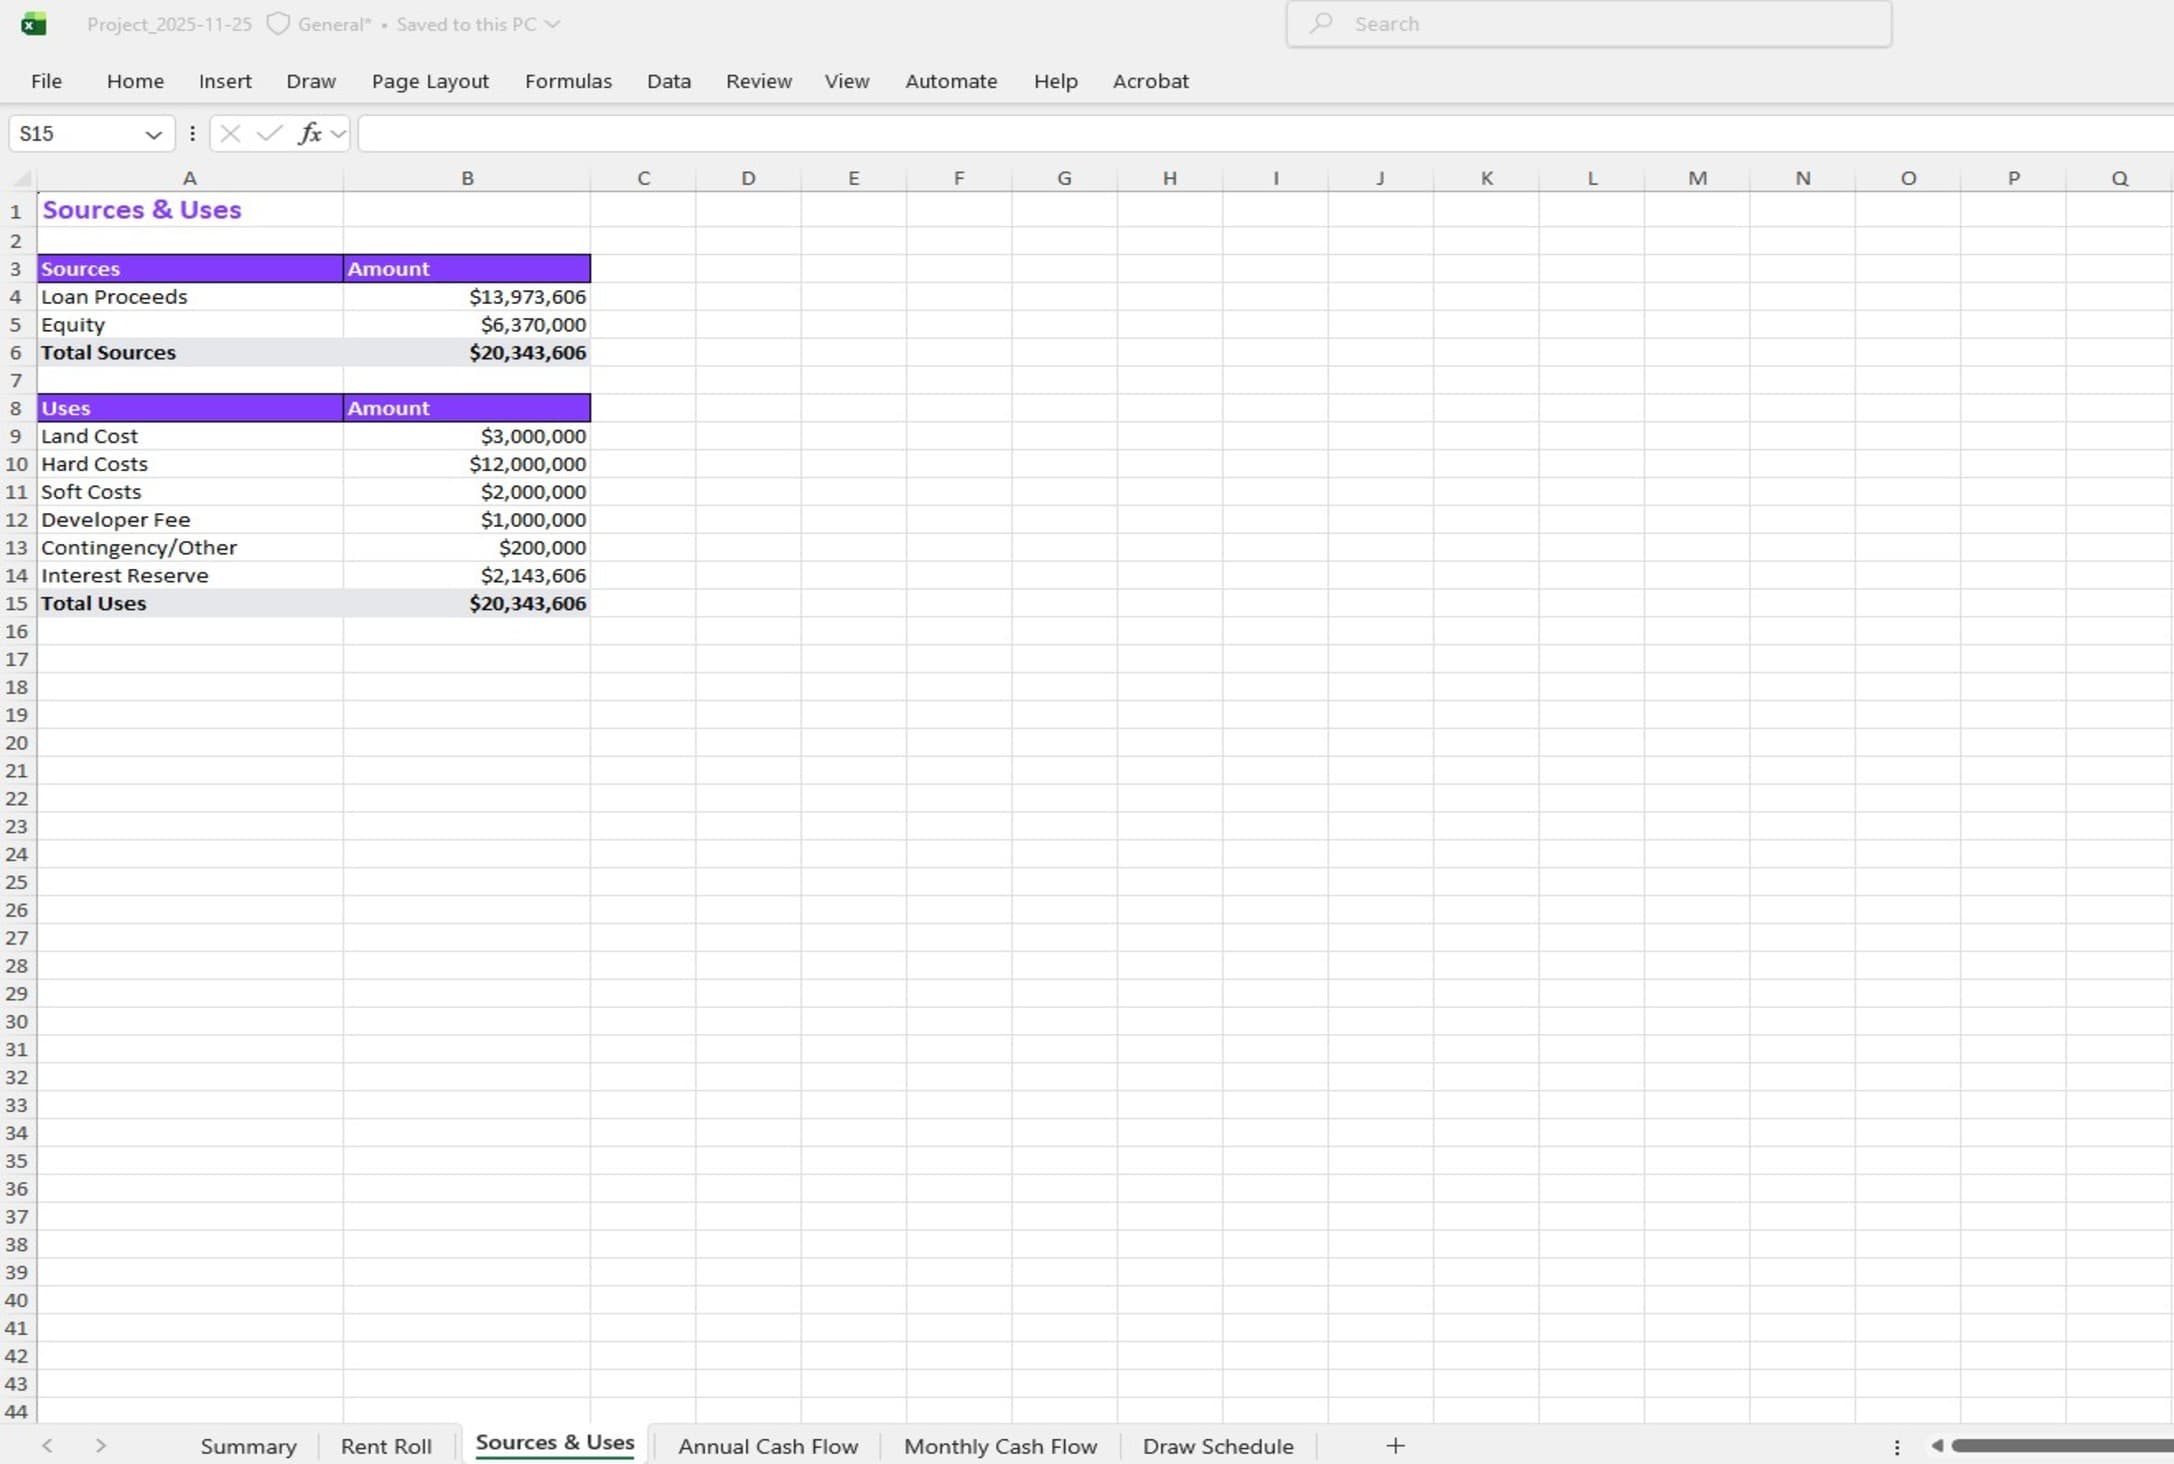Click the sensitivity shield icon labeled General
Image resolution: width=2174 pixels, height=1464 pixels.
pyautogui.click(x=278, y=24)
